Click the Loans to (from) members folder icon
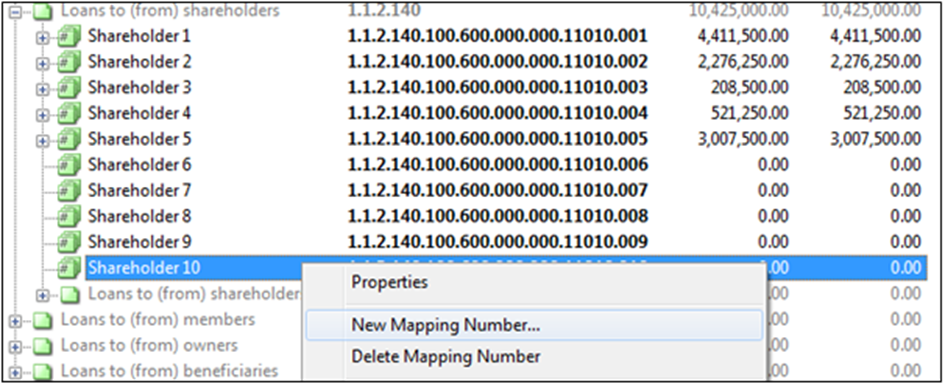The image size is (945, 384). [42, 320]
